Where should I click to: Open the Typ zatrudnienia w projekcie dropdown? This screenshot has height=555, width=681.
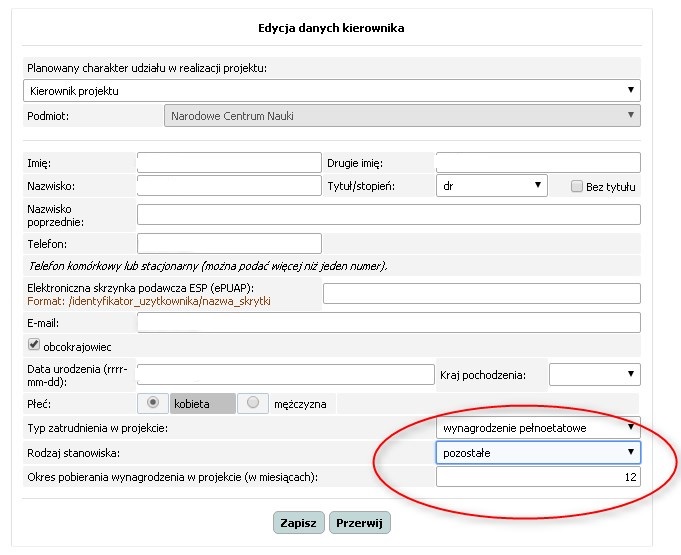[538, 428]
